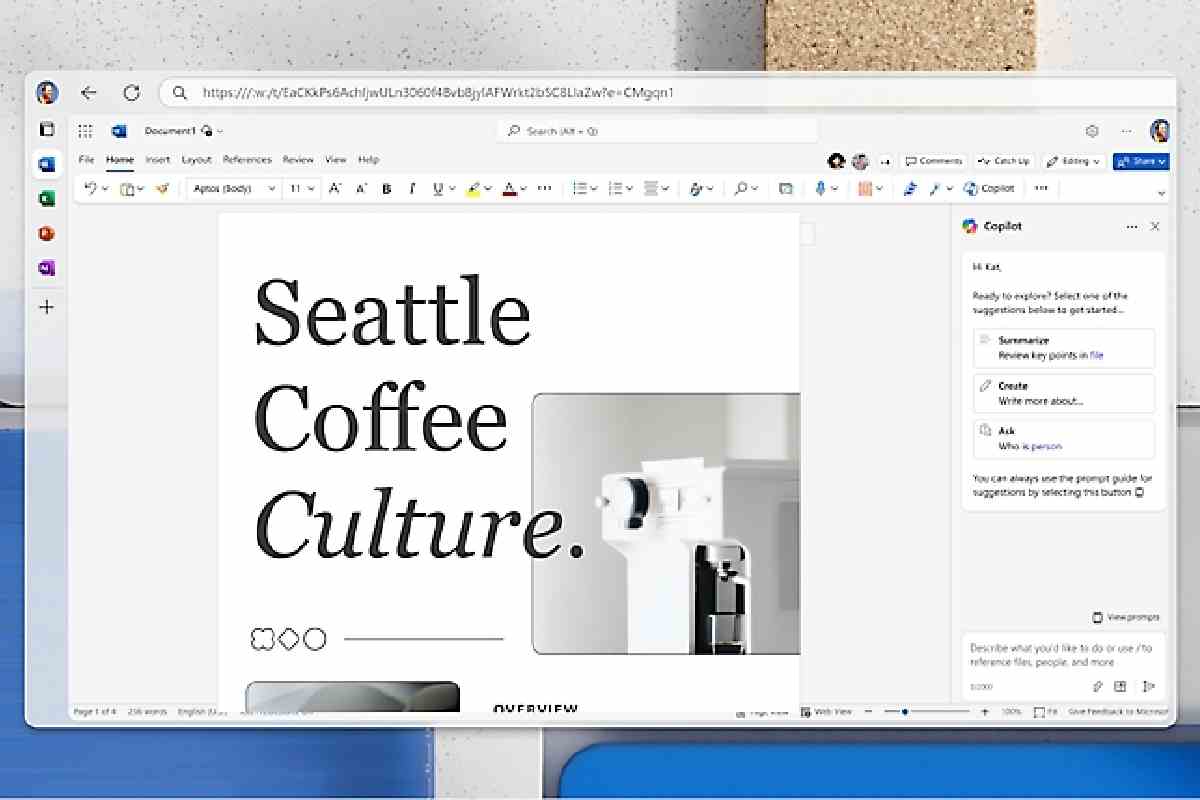
Task: Add an app with the plus icon in sidebar
Action: (46, 307)
